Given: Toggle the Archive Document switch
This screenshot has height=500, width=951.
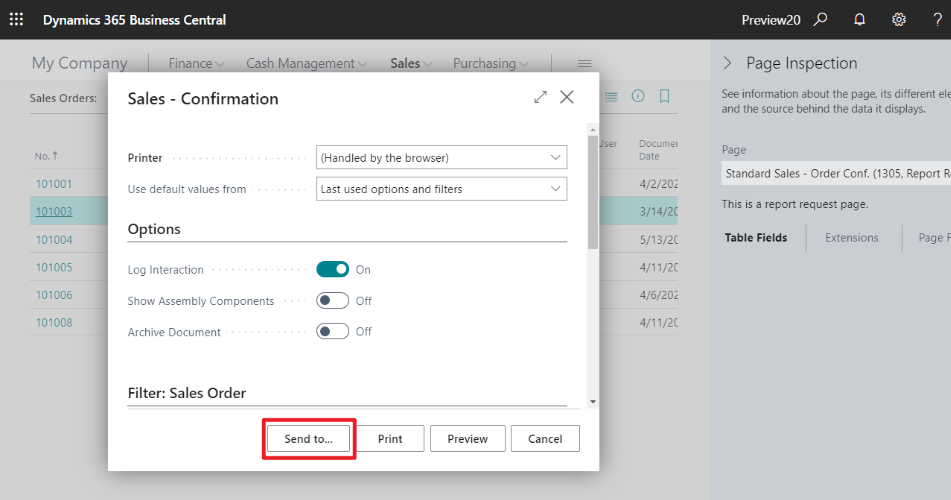Looking at the screenshot, I should [332, 331].
